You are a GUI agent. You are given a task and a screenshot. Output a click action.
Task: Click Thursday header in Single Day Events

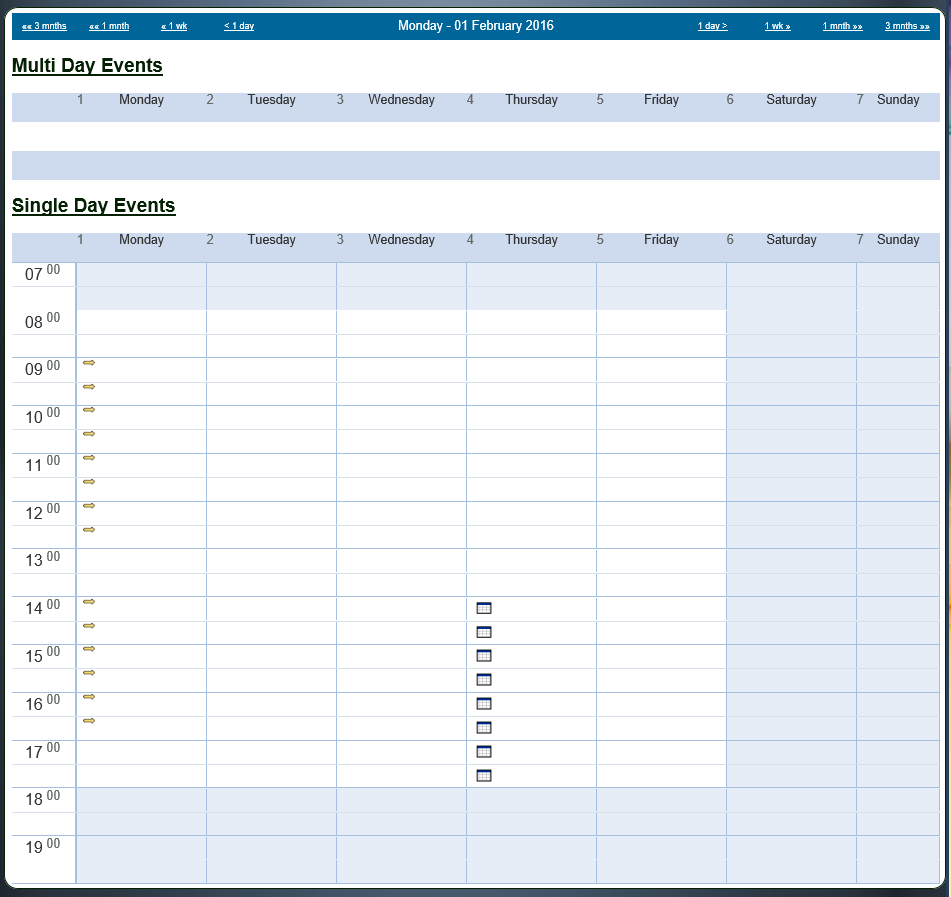[x=531, y=240]
